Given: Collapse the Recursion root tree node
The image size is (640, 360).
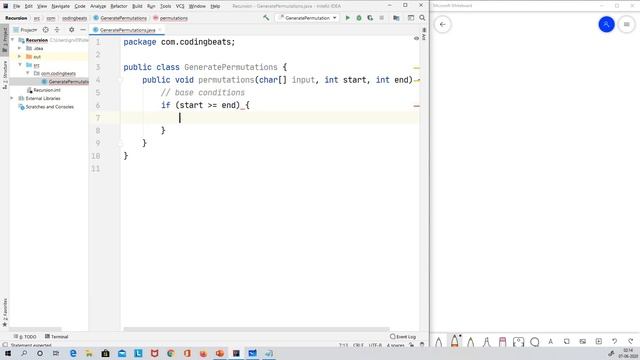Looking at the screenshot, I should coord(13,40).
